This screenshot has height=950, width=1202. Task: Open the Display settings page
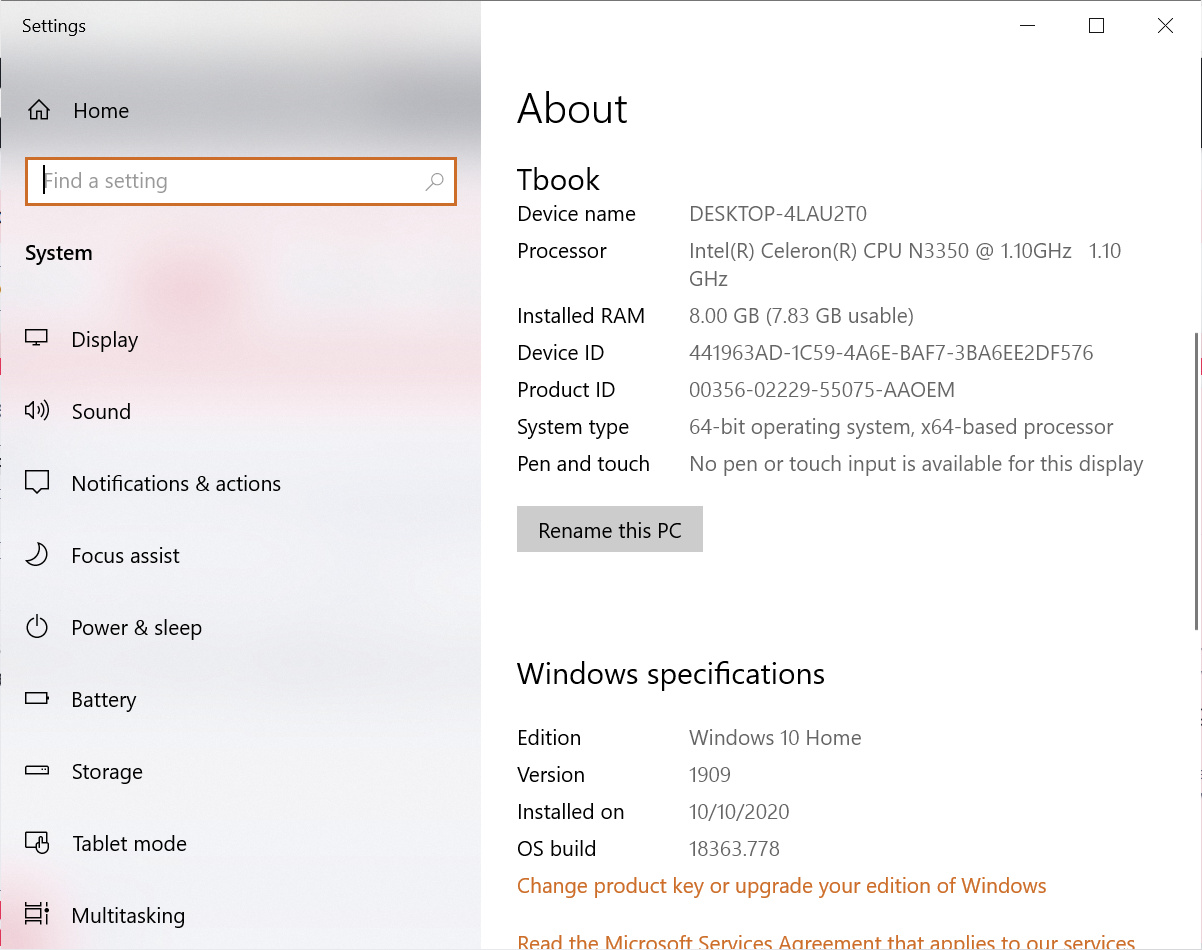click(240, 340)
